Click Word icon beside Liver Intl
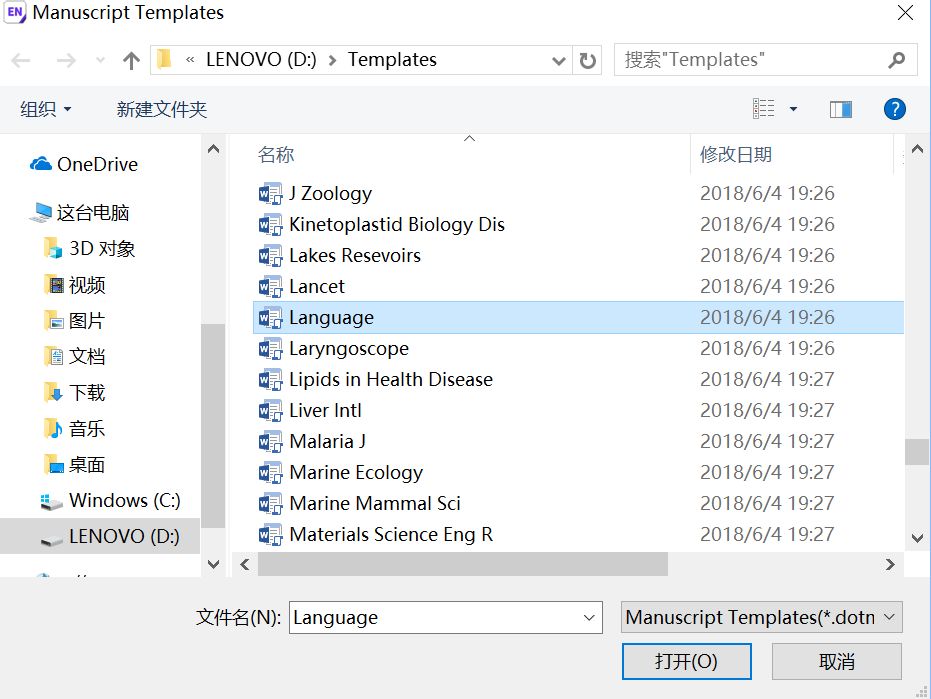Image resolution: width=931 pixels, height=699 pixels. pyautogui.click(x=270, y=411)
